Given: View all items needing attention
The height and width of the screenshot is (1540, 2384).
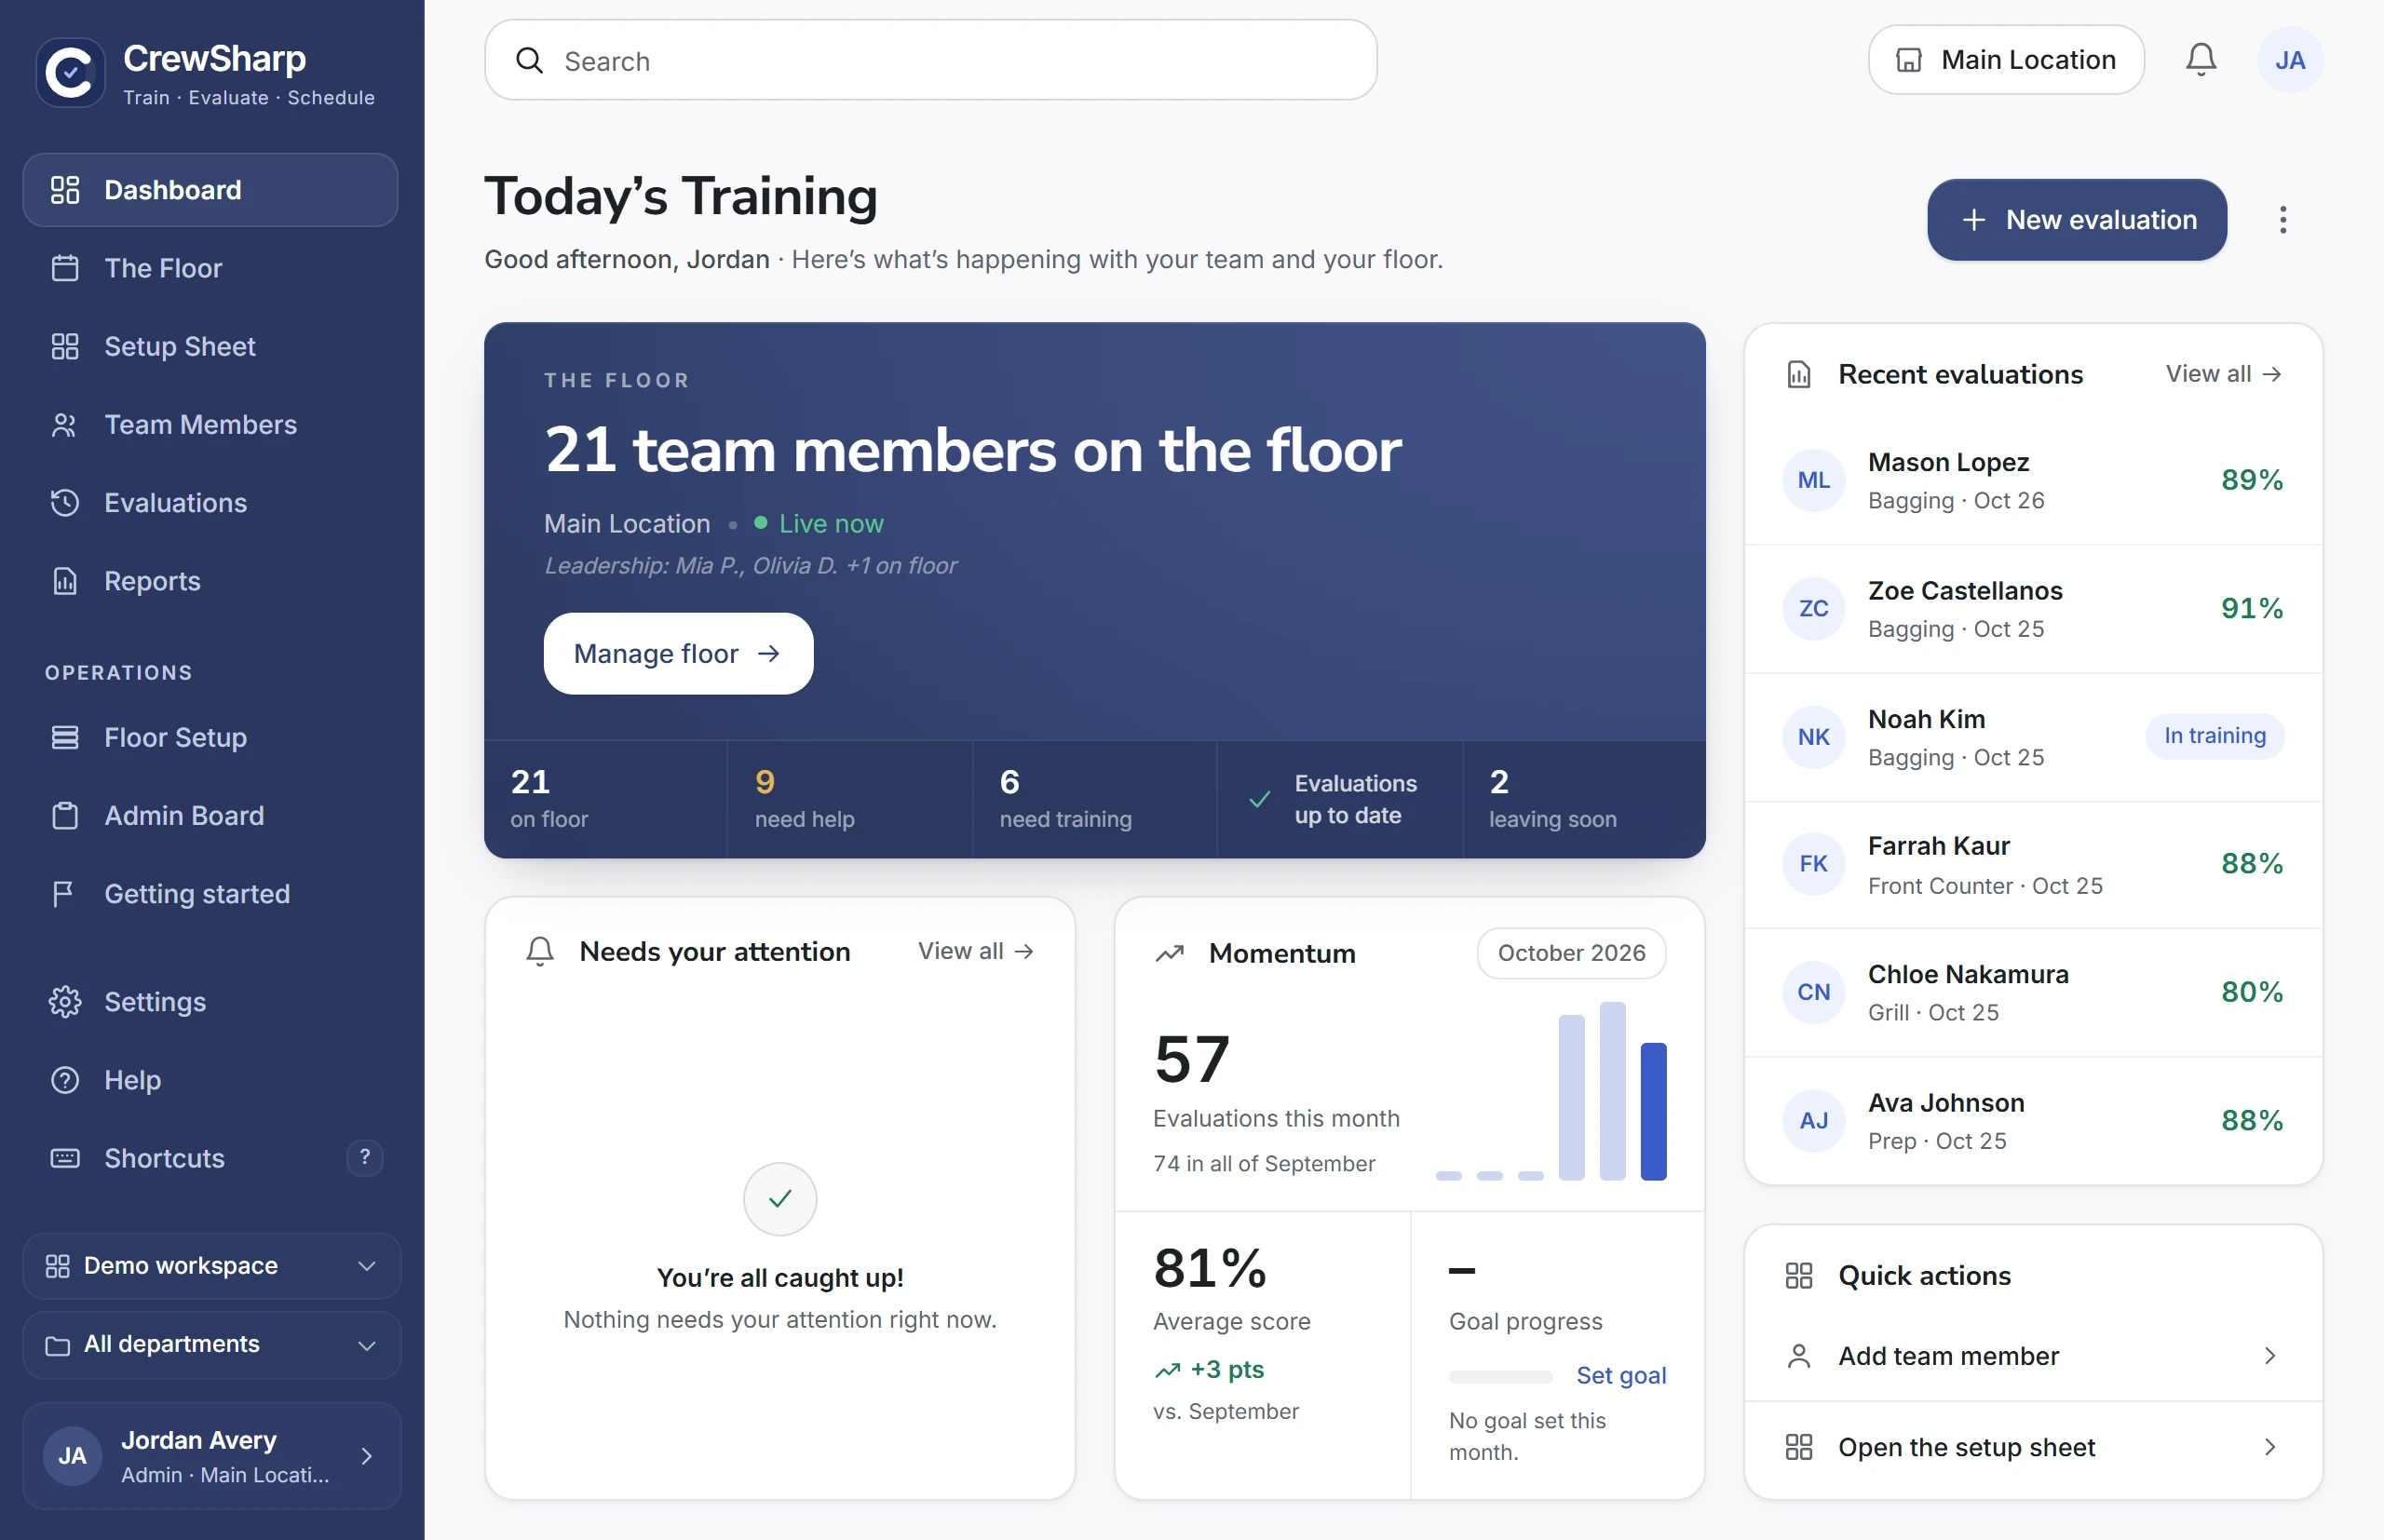Looking at the screenshot, I should click(x=975, y=951).
